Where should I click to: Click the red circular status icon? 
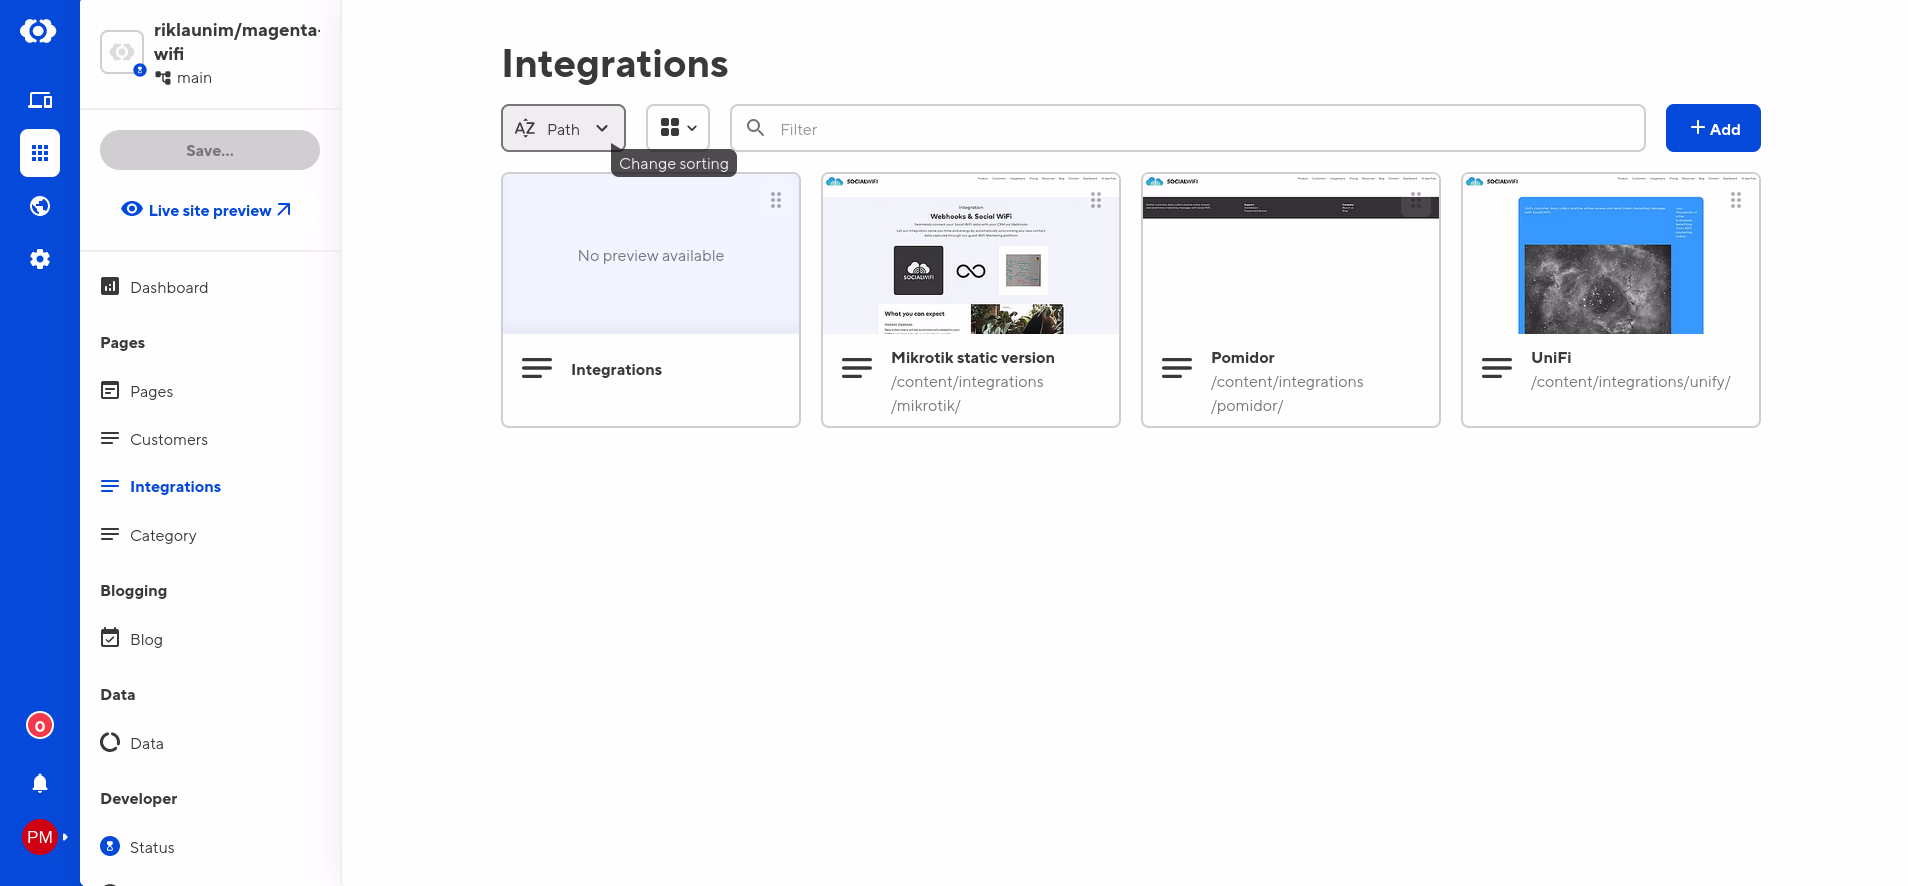40,726
